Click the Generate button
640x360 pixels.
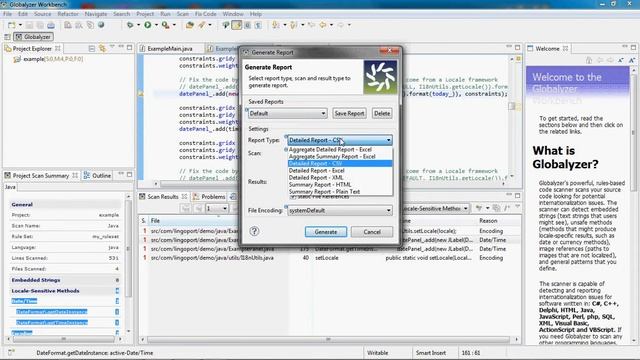coord(326,232)
